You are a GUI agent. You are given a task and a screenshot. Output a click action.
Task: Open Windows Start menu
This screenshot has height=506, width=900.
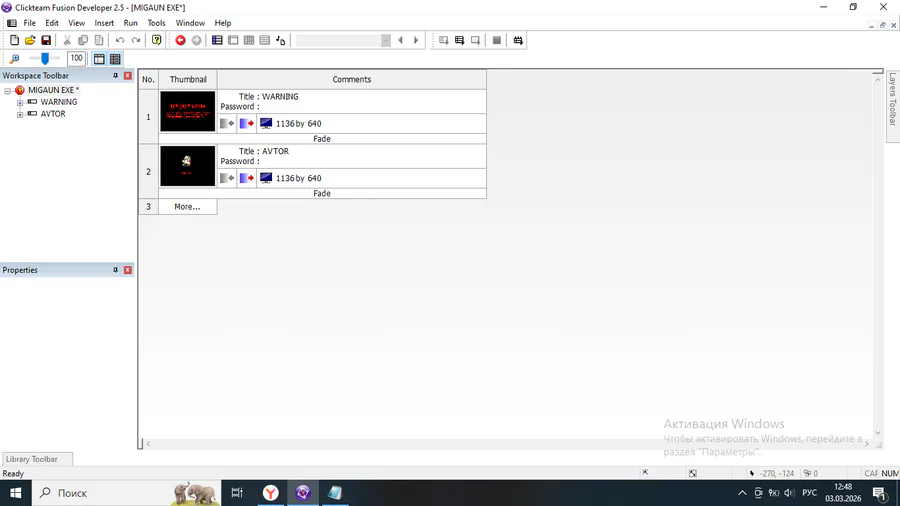click(x=15, y=493)
